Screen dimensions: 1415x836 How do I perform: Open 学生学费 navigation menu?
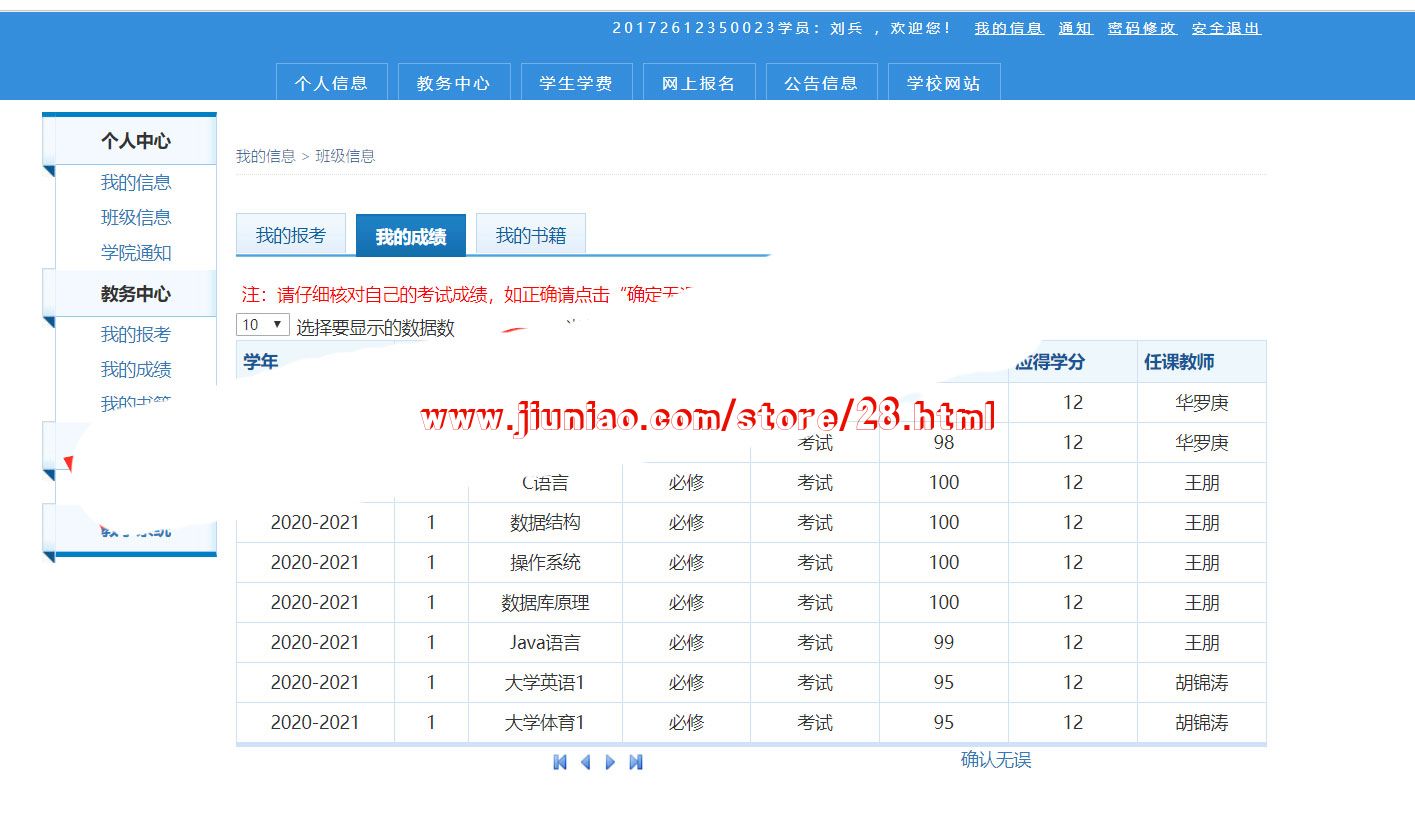pyautogui.click(x=576, y=83)
